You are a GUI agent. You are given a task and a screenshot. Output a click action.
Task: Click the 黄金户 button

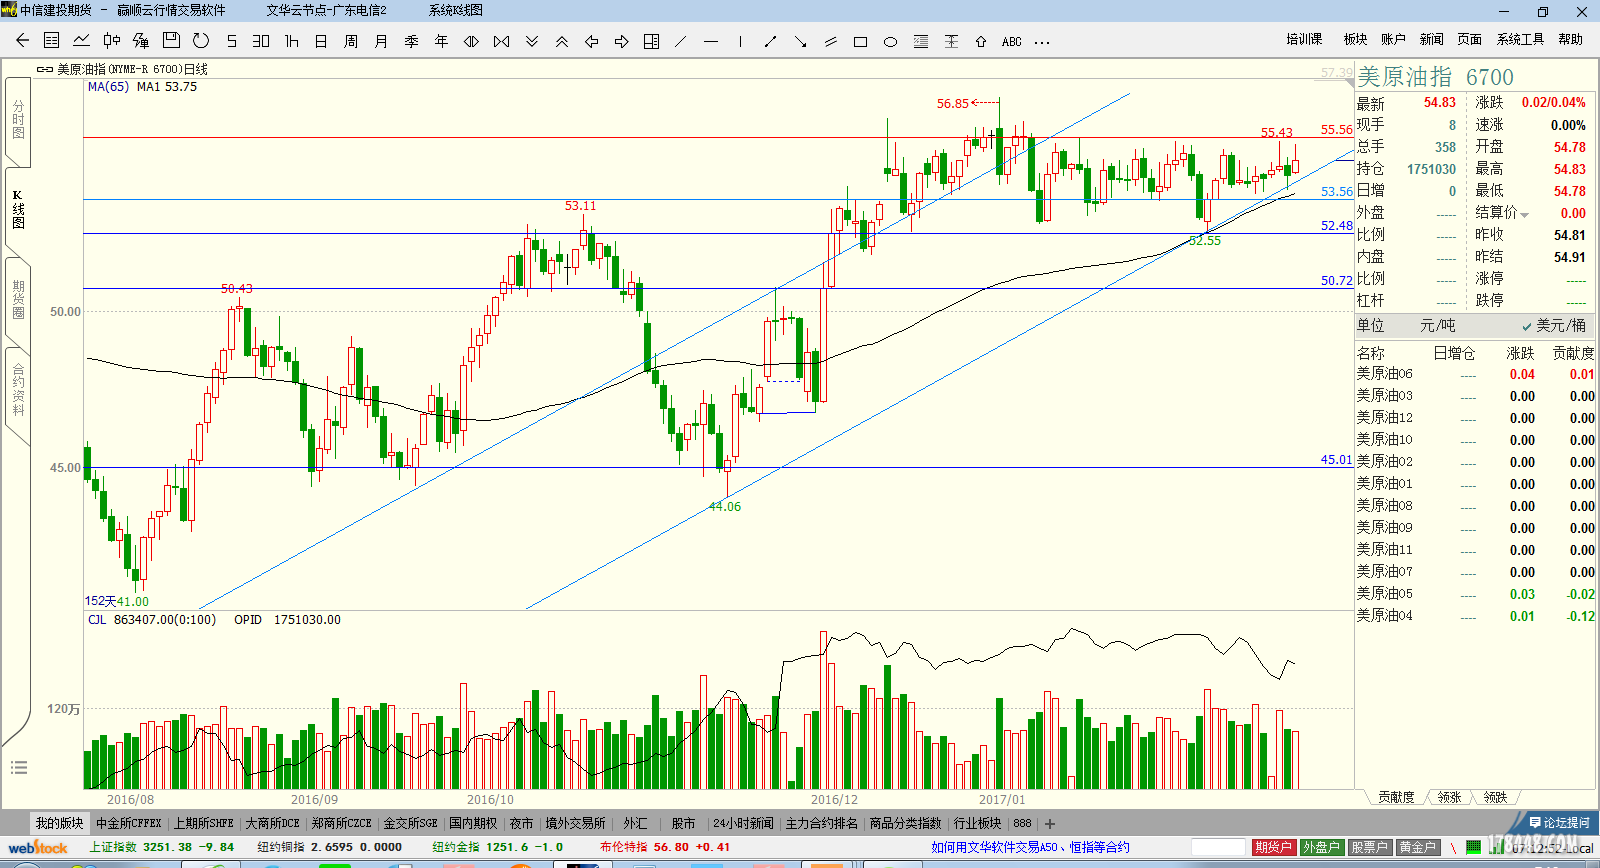[1417, 847]
